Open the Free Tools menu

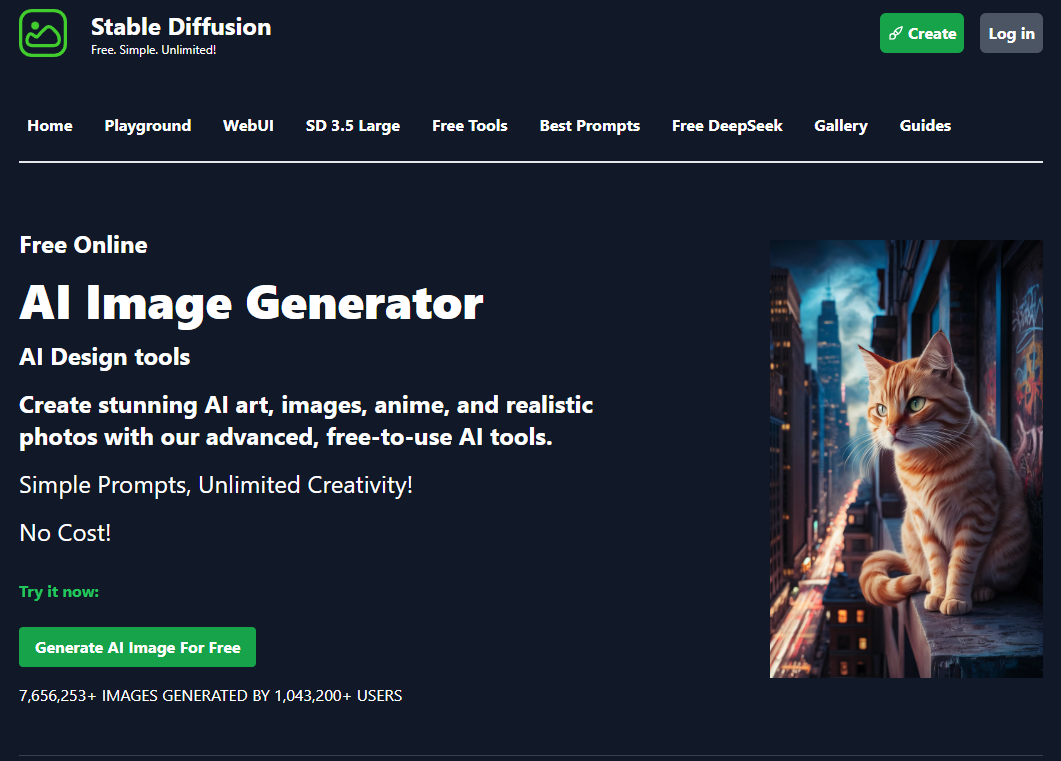pyautogui.click(x=469, y=125)
